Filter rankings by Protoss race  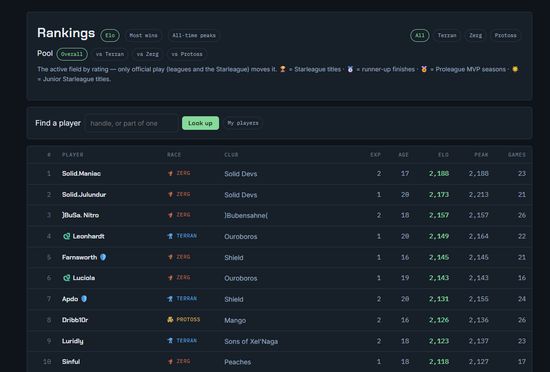pos(505,35)
